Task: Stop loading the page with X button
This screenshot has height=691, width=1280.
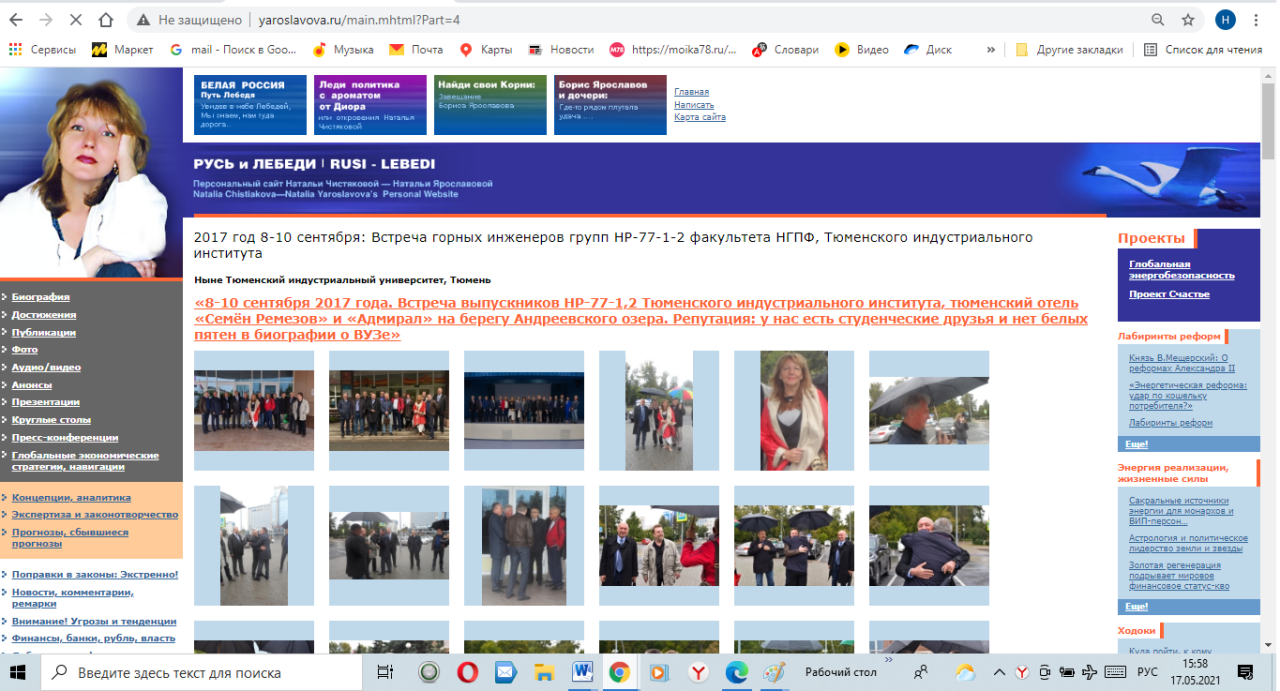Action: click(x=77, y=19)
